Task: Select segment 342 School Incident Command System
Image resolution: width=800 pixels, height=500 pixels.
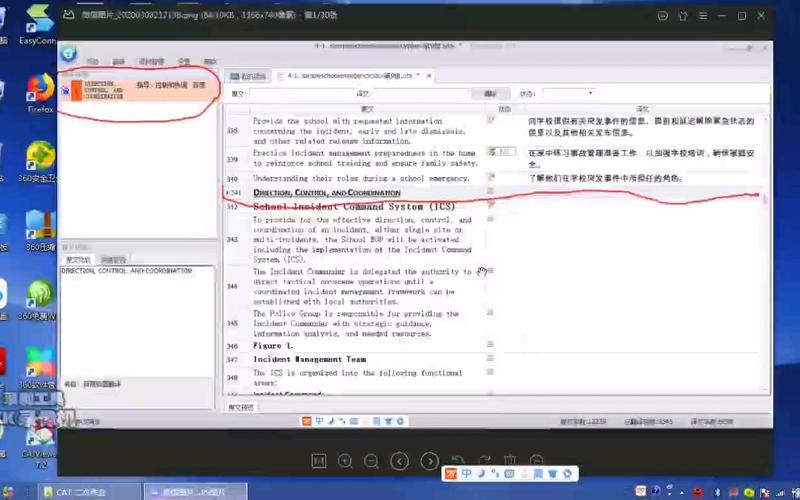Action: tap(354, 207)
